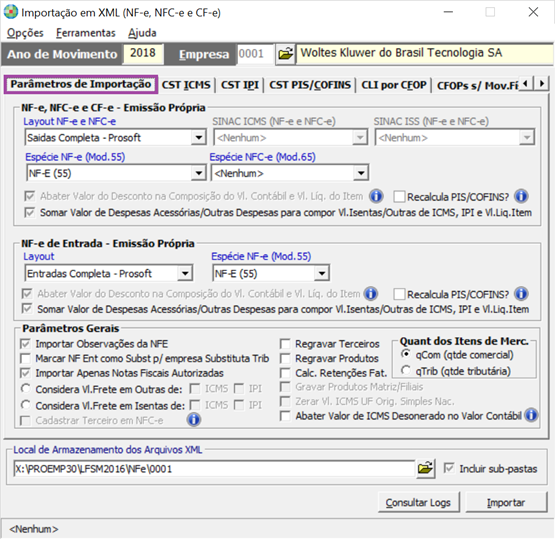Select qTrib (qtde tributária) option
Viewport: 555px width, 539px height.
click(406, 370)
